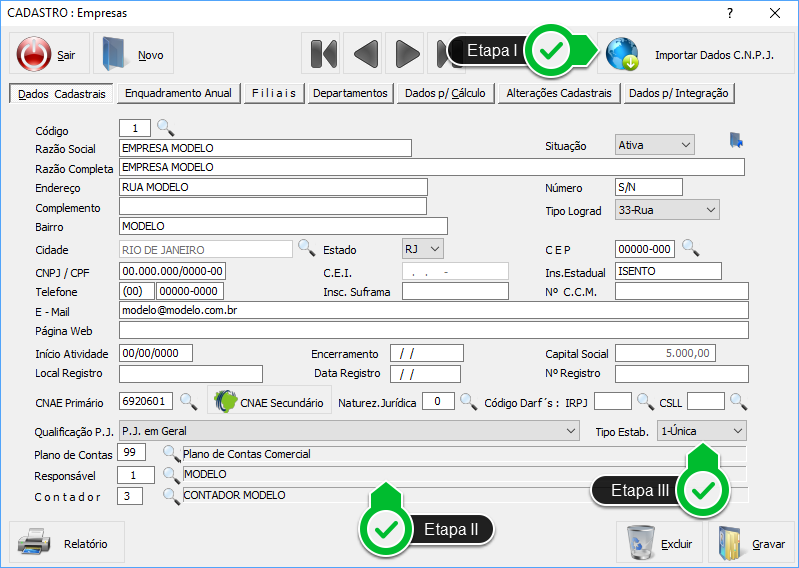Click the E-Mail field
This screenshot has height=568, width=799.
coord(434,310)
